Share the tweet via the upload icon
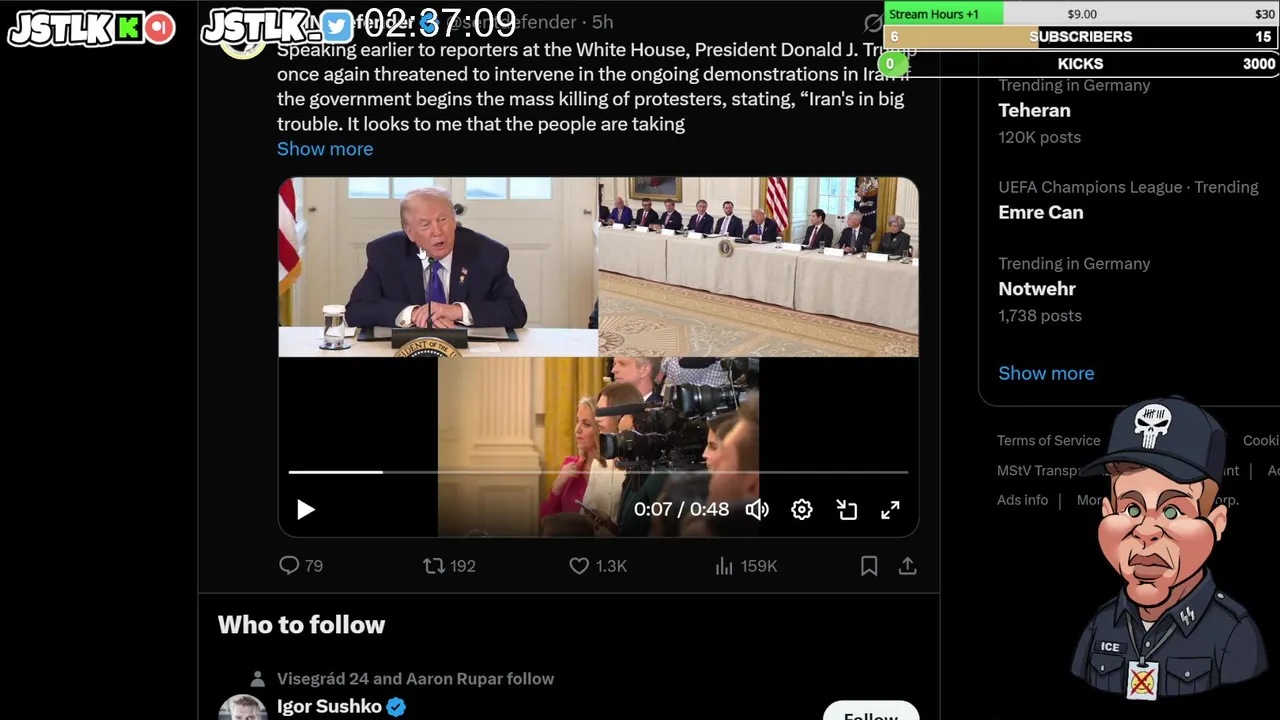This screenshot has height=720, width=1280. click(907, 566)
